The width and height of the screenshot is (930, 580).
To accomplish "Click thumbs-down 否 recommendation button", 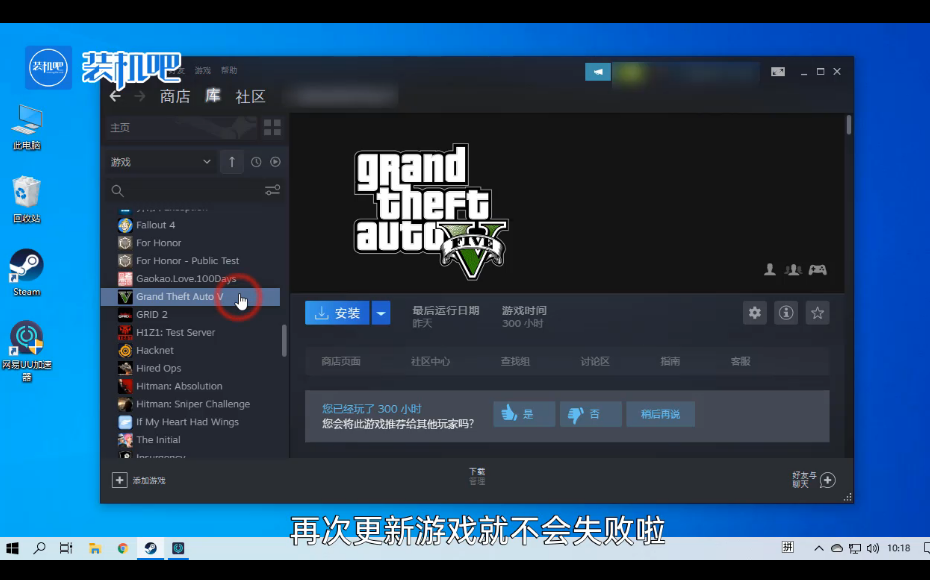I will [590, 414].
